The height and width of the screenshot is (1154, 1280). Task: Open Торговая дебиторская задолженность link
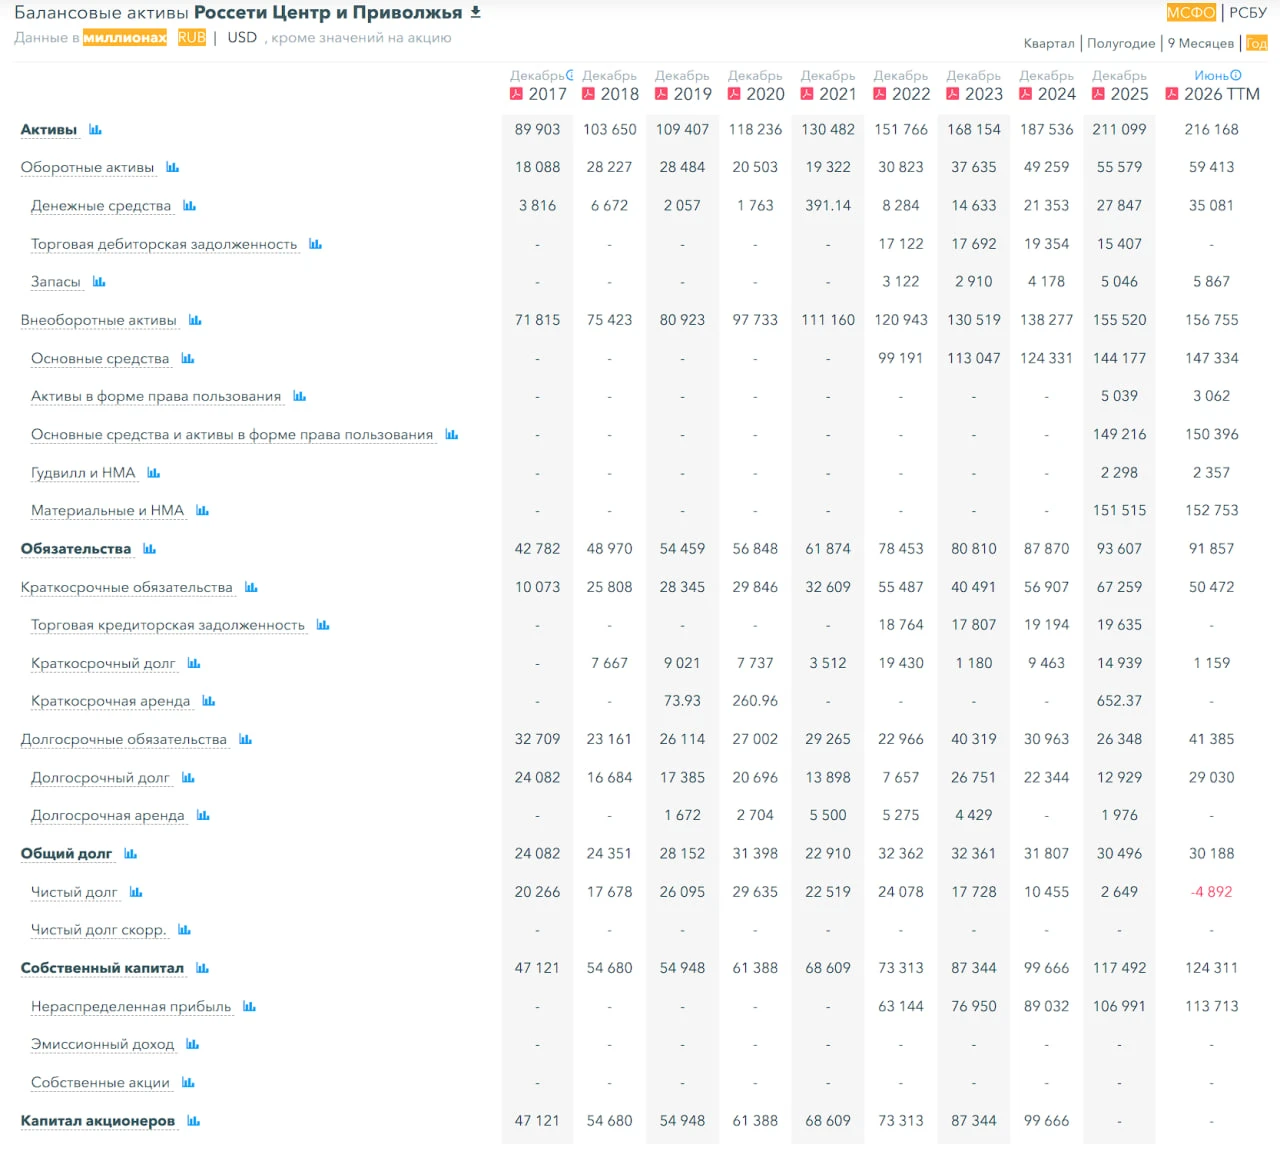point(164,245)
